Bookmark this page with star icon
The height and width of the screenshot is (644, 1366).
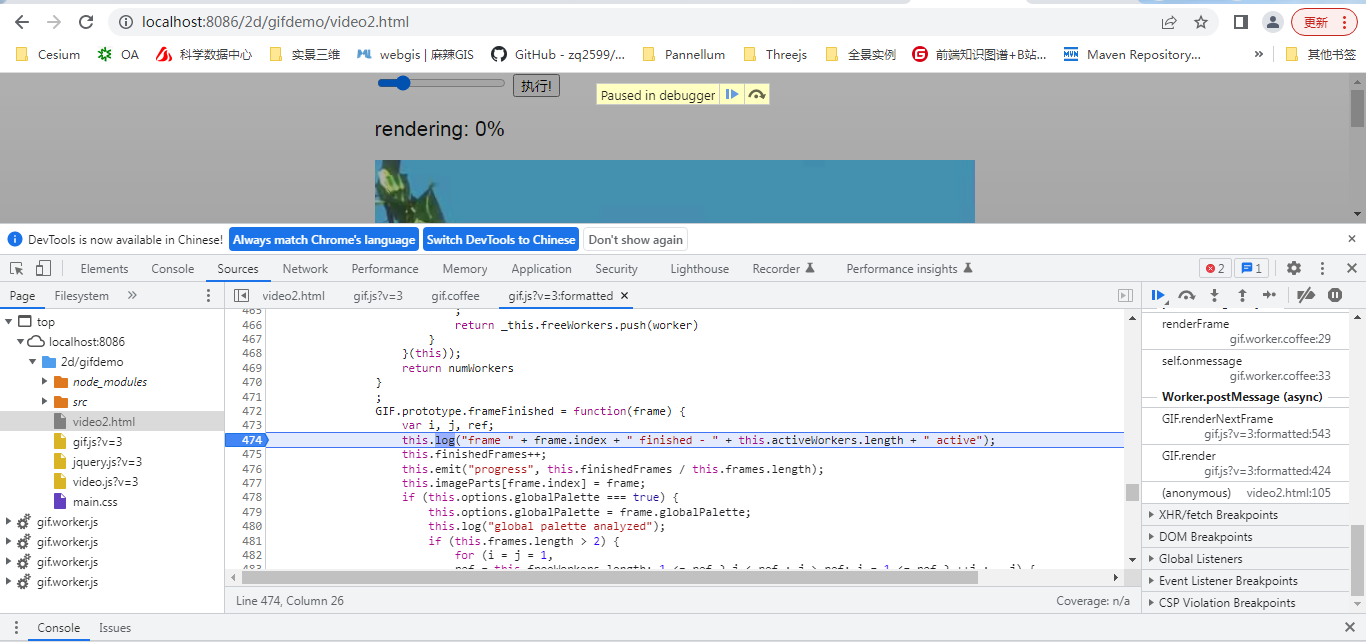[1201, 22]
